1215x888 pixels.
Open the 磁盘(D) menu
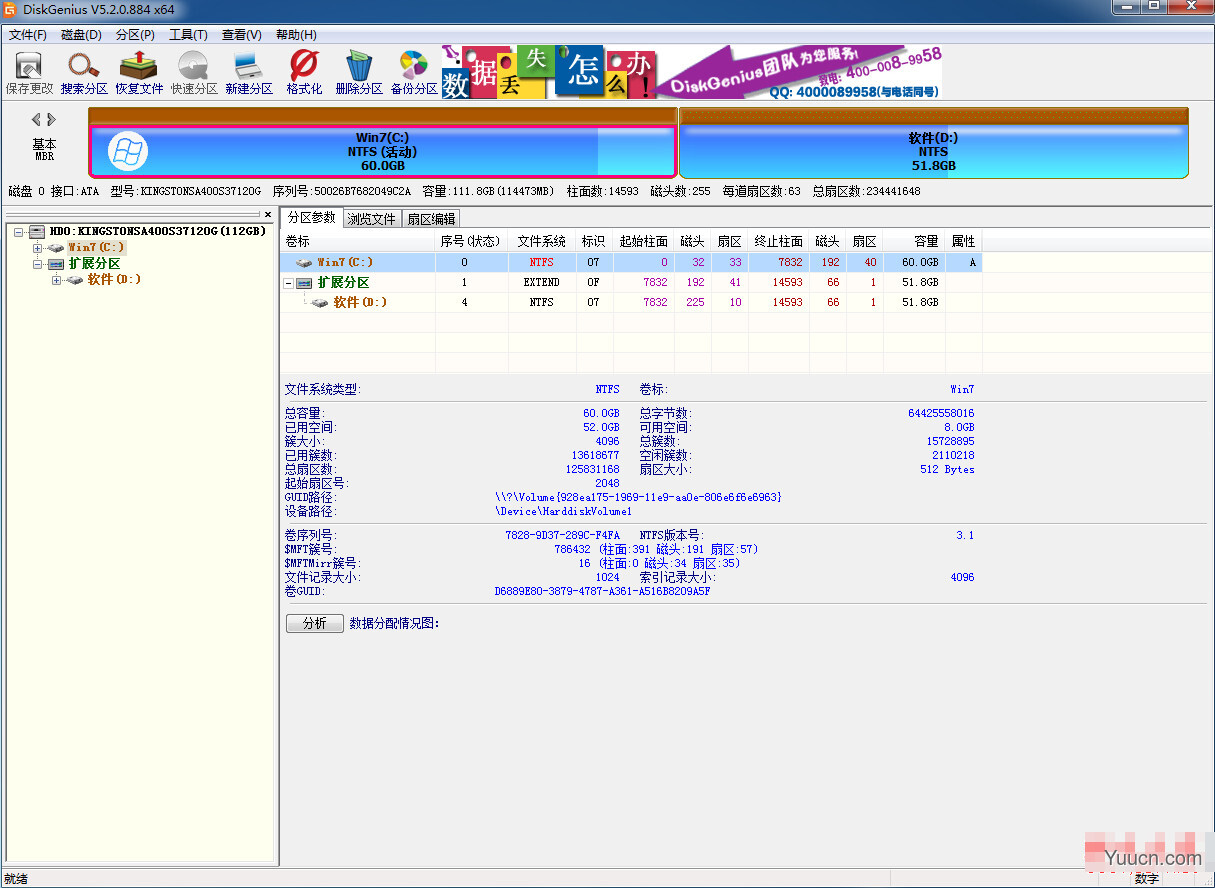82,34
